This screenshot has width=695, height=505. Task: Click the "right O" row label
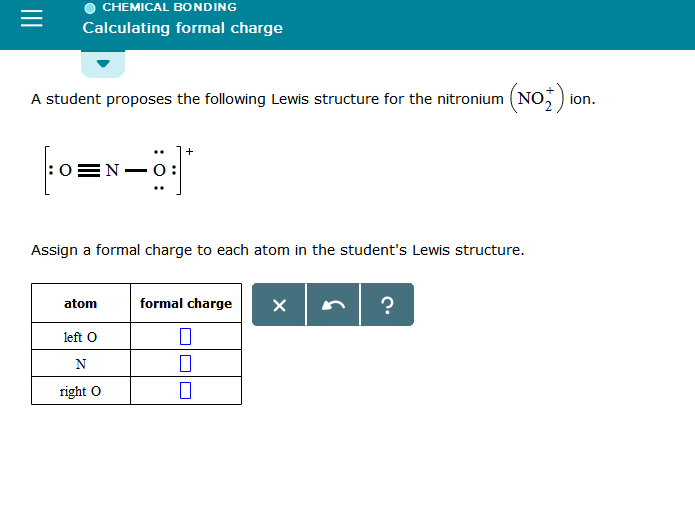click(81, 391)
